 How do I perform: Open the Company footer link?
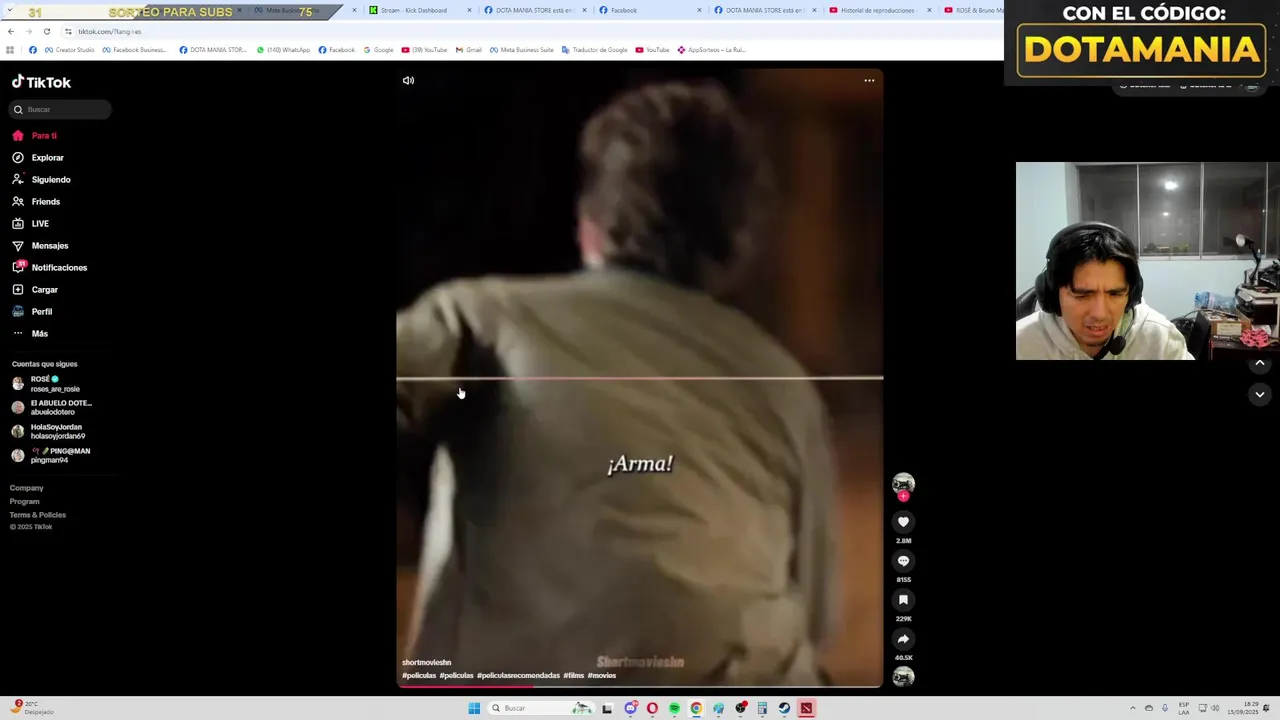pos(26,488)
